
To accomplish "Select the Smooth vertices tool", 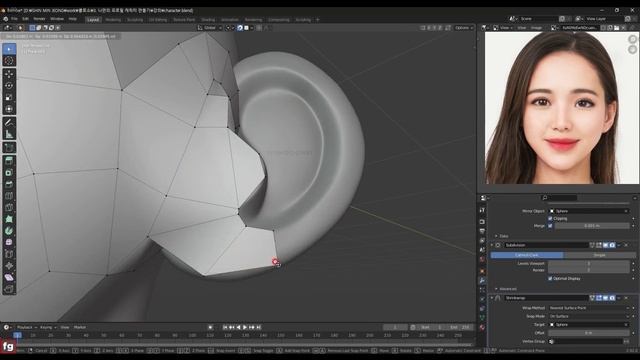I will 9,242.
